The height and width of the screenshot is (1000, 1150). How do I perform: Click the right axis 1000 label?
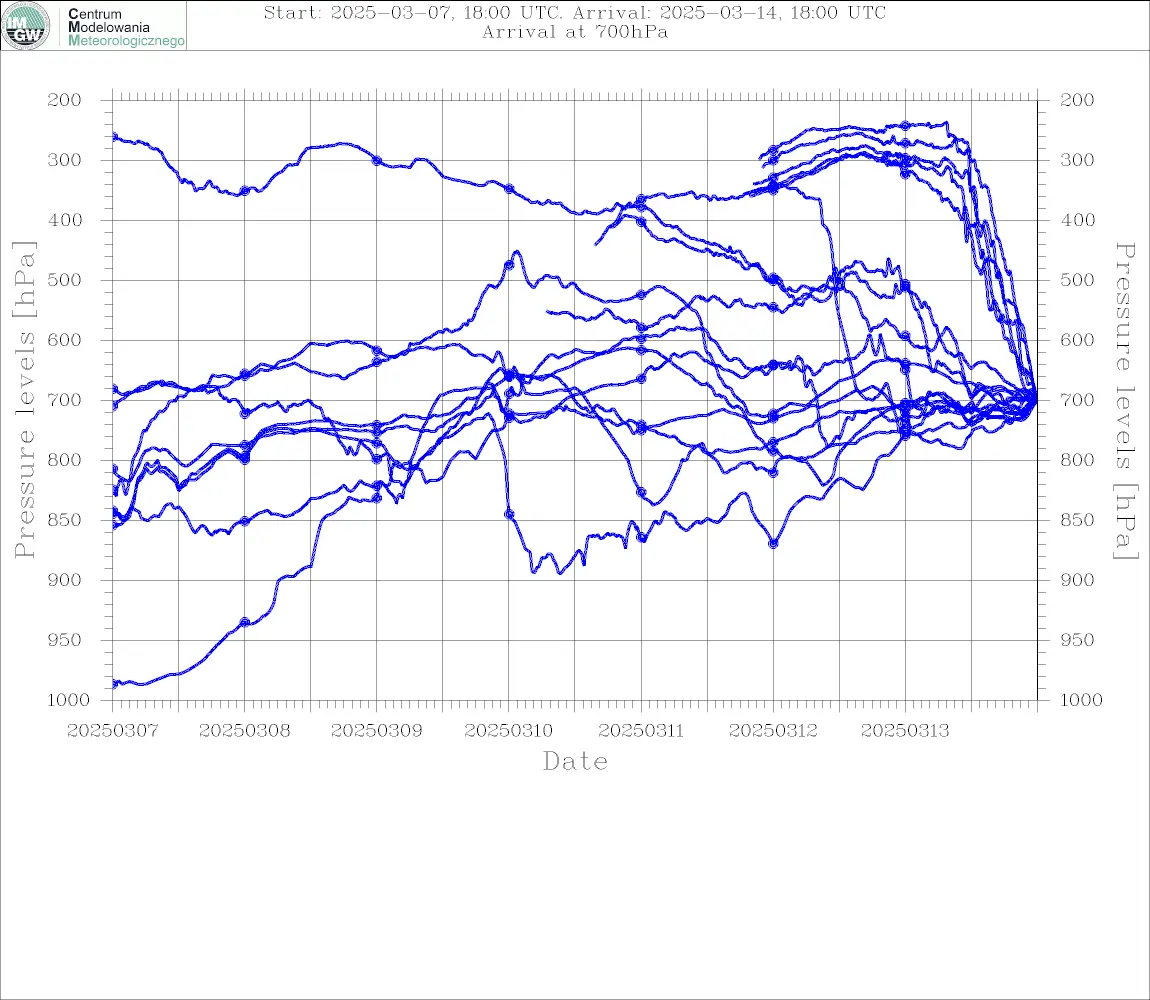tap(1081, 700)
